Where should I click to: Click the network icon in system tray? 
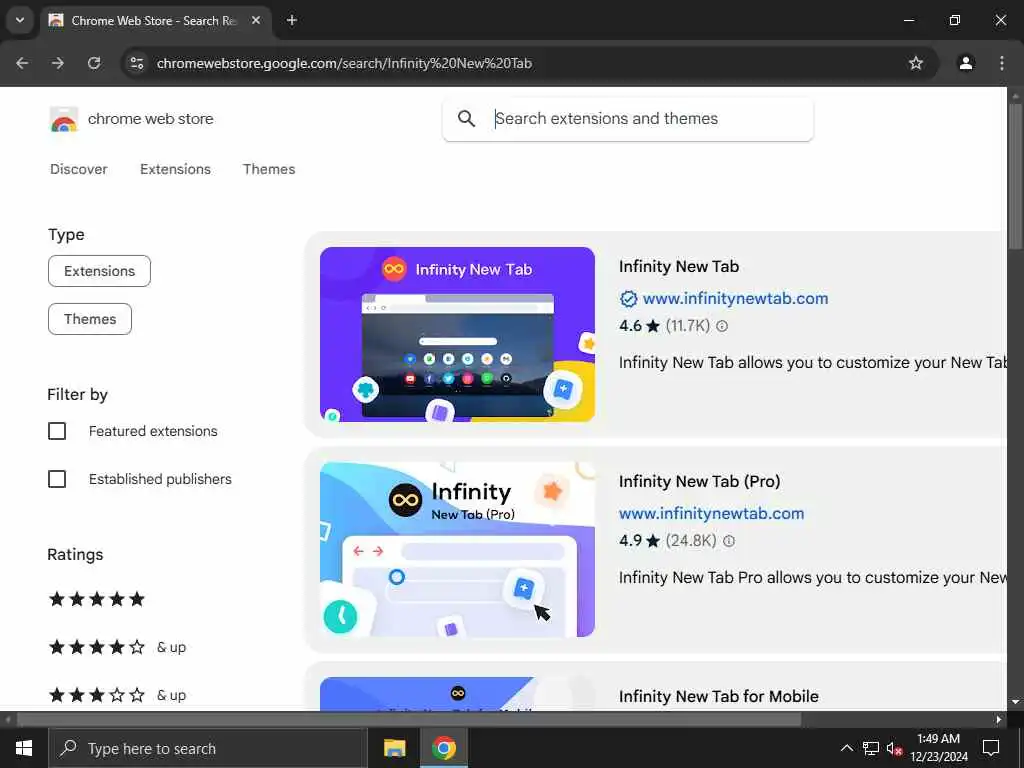871,748
